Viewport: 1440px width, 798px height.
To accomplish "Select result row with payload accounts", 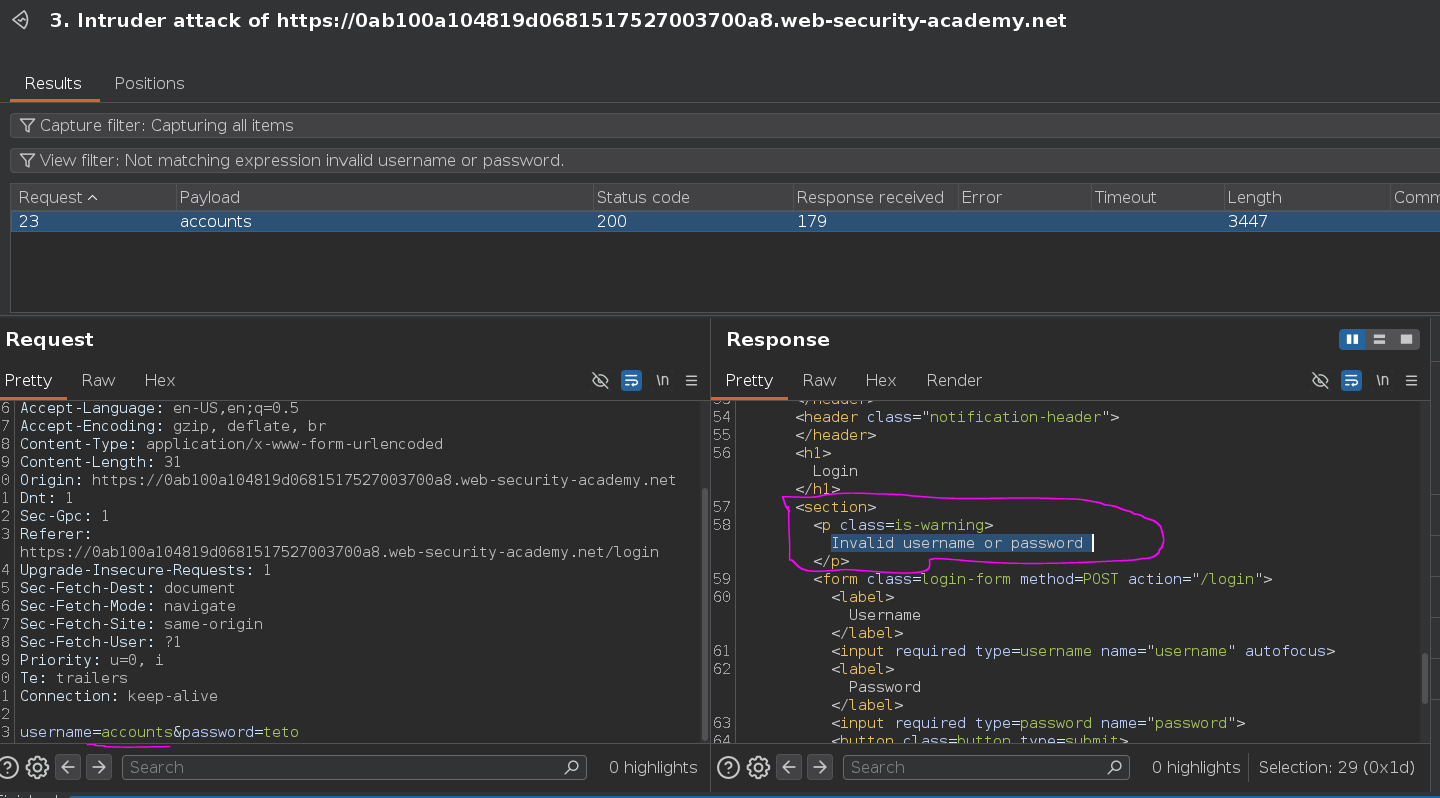I will pos(725,221).
